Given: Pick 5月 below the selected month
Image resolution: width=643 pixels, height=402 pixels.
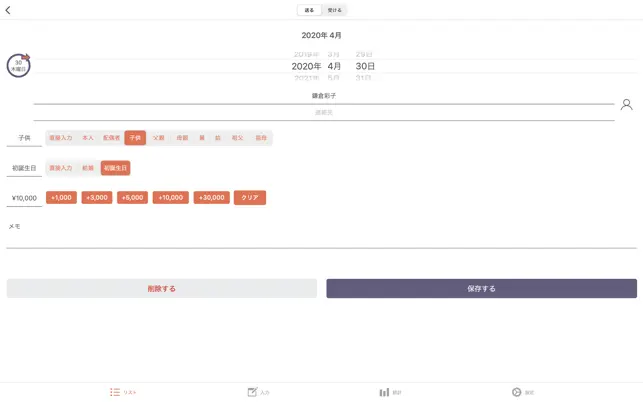Looking at the screenshot, I should tap(333, 78).
